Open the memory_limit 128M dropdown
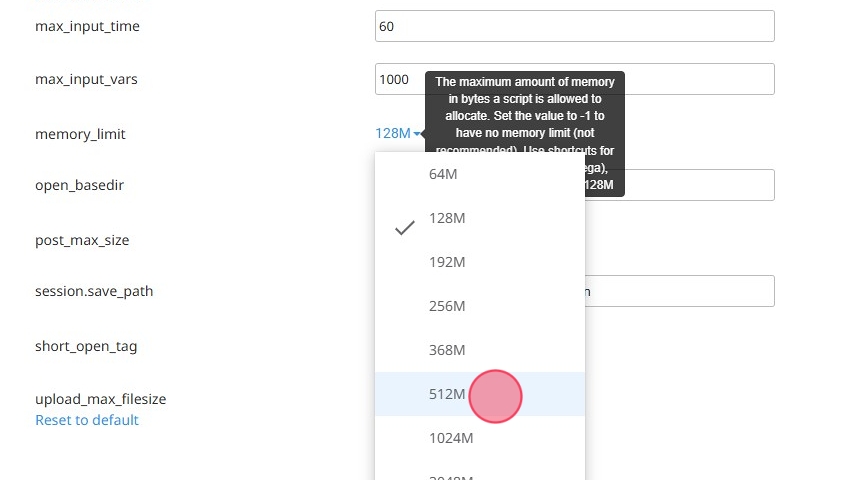Image resolution: width=860 pixels, height=480 pixels. pyautogui.click(x=397, y=134)
